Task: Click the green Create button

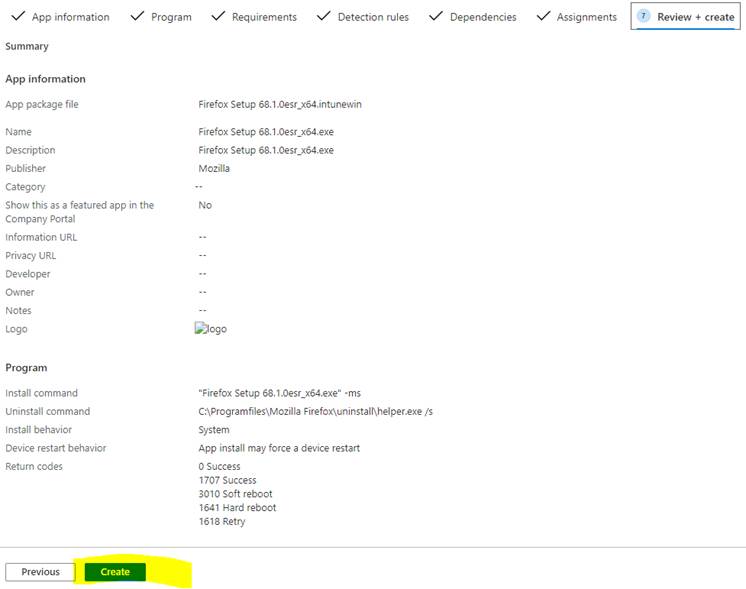Action: 115,572
